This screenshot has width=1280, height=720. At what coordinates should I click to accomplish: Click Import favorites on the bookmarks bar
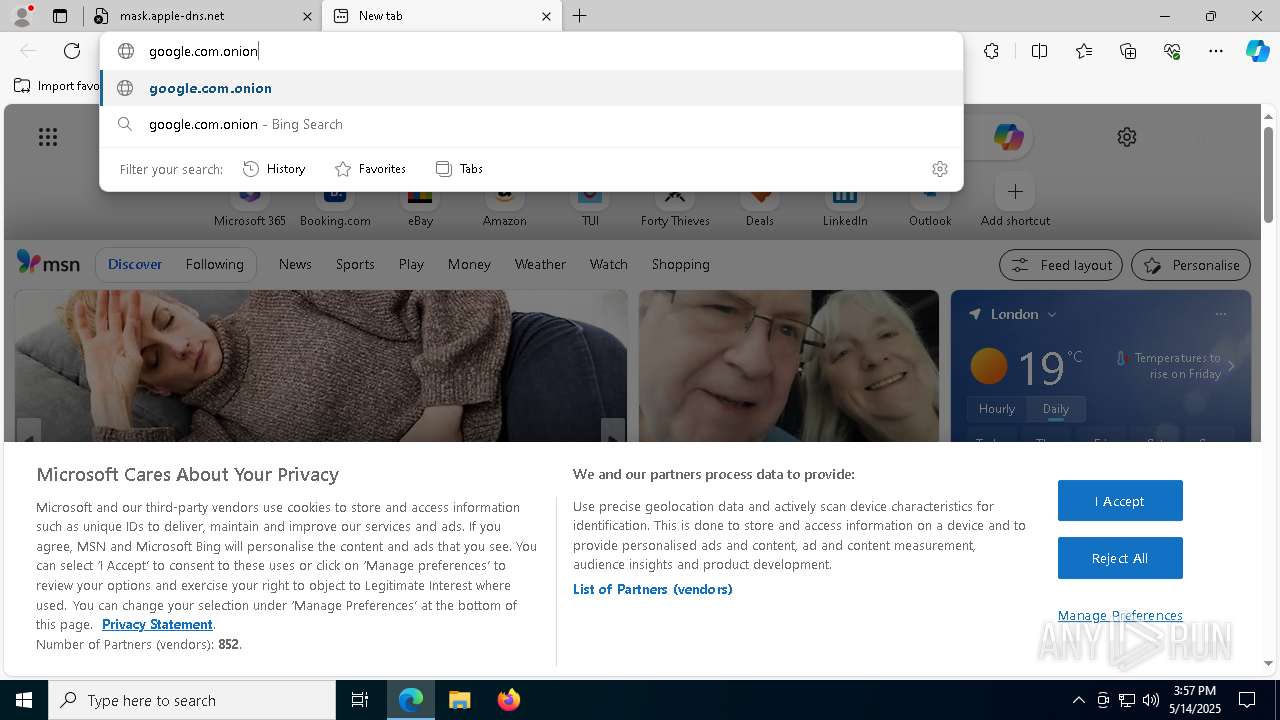(57, 86)
